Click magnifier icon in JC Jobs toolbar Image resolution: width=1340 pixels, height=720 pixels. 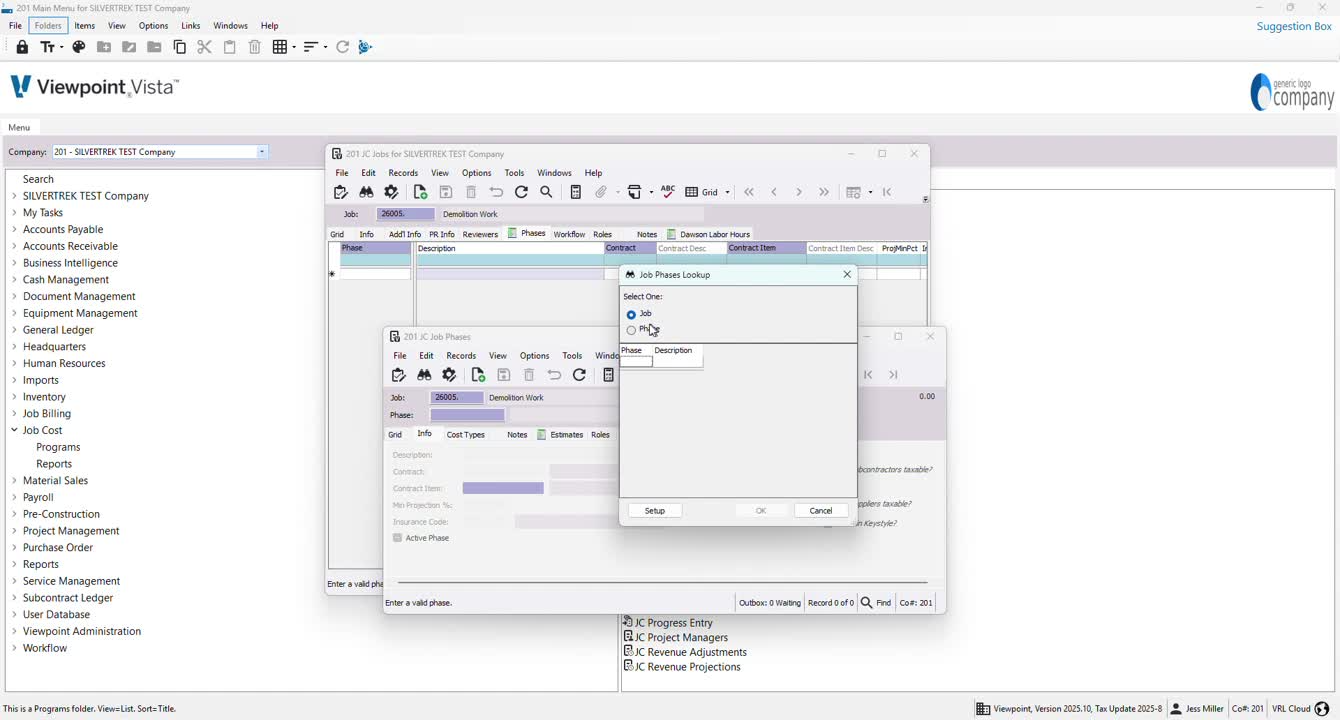pyautogui.click(x=547, y=192)
